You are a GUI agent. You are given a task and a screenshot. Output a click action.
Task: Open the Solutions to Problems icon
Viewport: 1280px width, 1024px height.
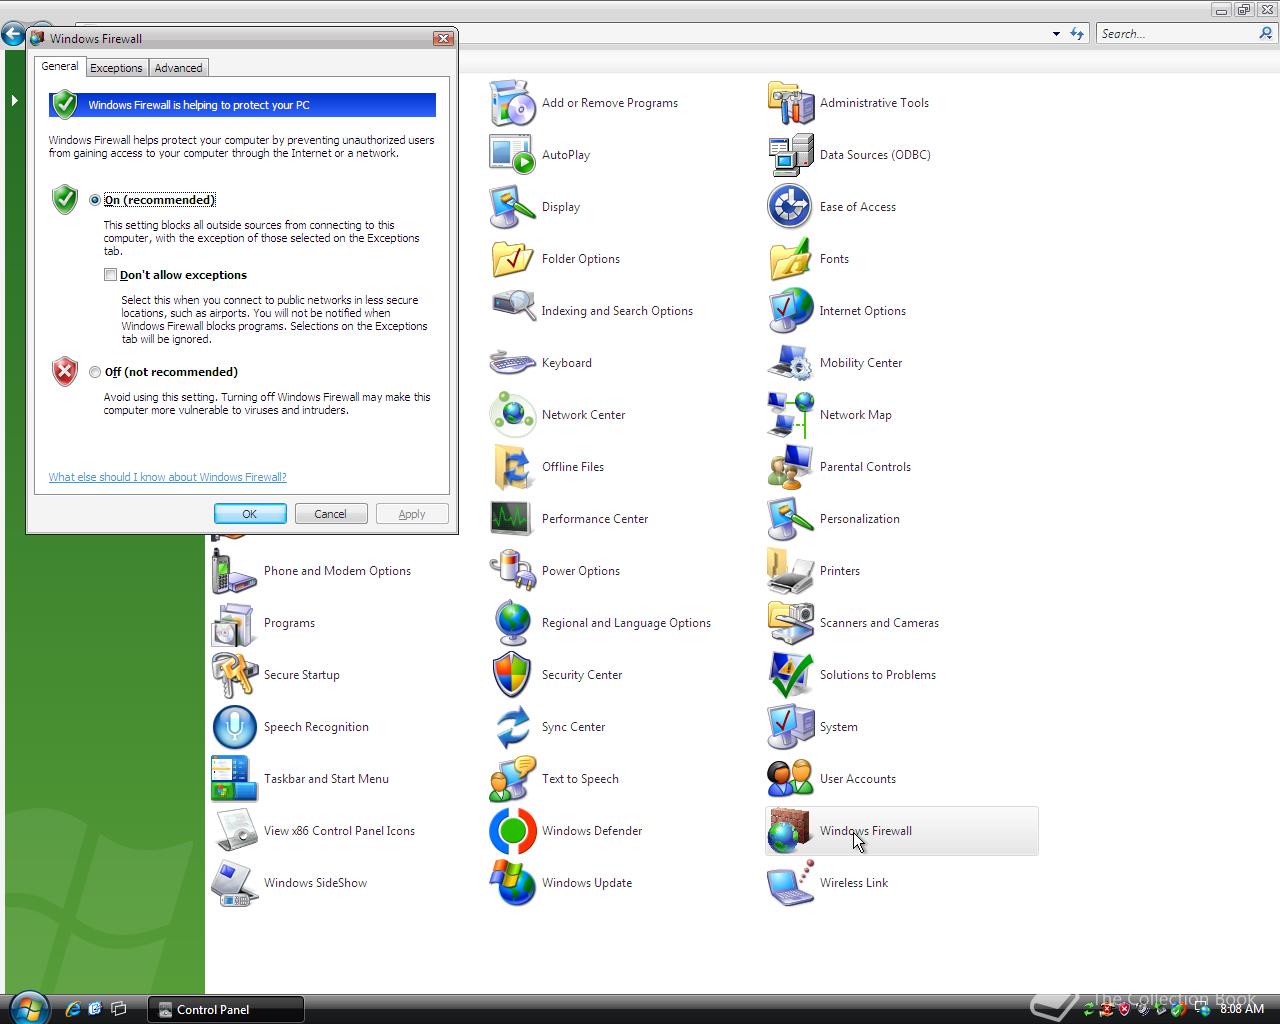tap(790, 675)
